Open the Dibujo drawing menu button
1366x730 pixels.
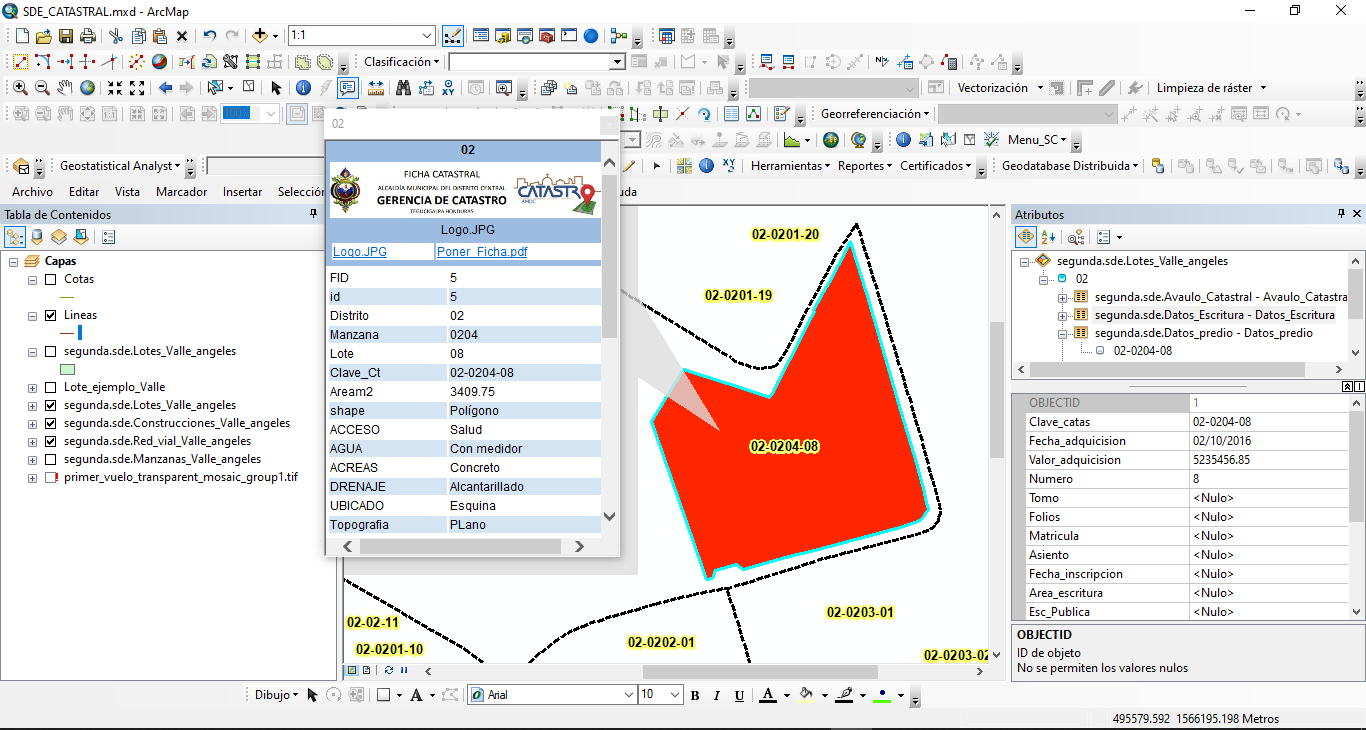(x=276, y=695)
